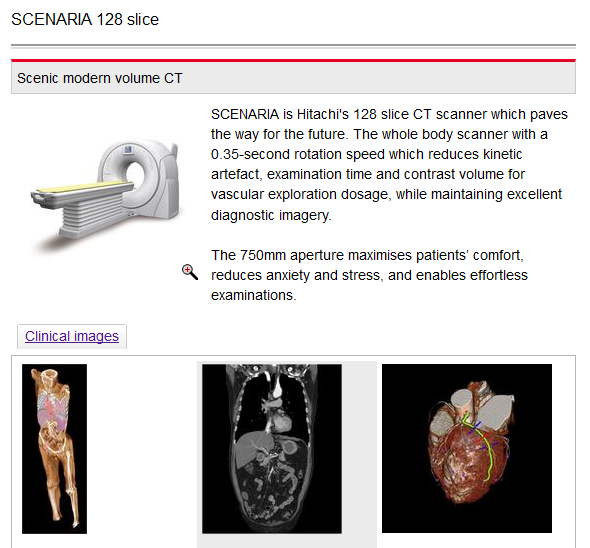Click the Scenic modern volume CT header bar
This screenshot has width=590, height=548.
coord(293,78)
